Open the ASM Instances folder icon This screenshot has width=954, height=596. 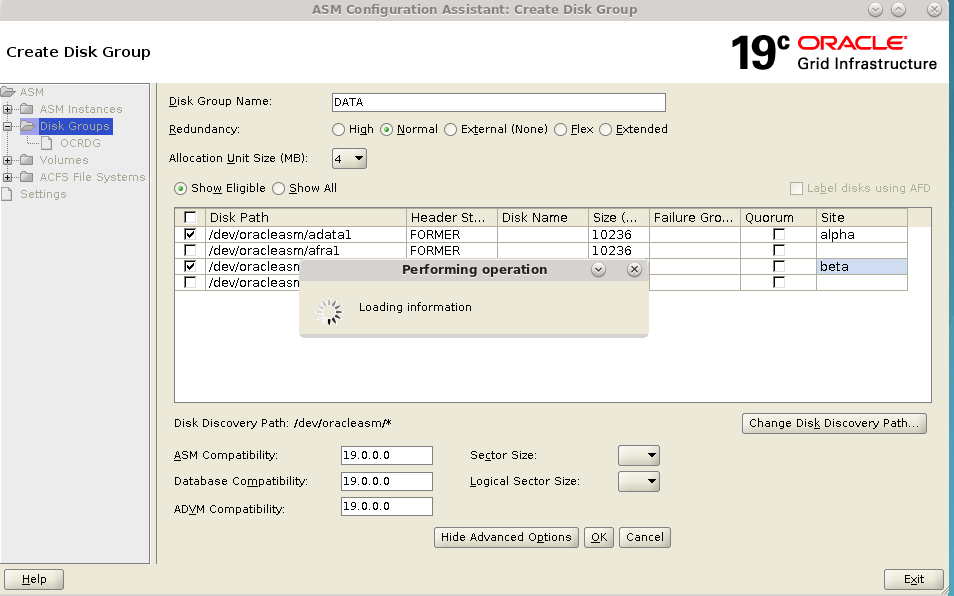pos(26,109)
